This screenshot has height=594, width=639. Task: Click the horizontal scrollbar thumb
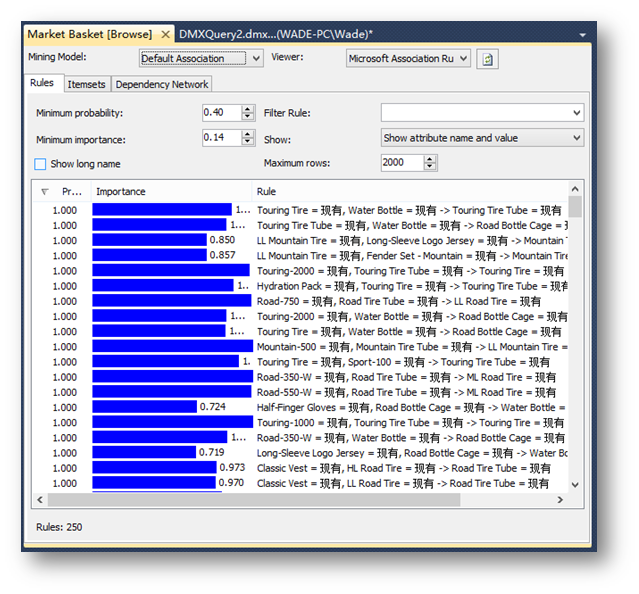(x=254, y=499)
